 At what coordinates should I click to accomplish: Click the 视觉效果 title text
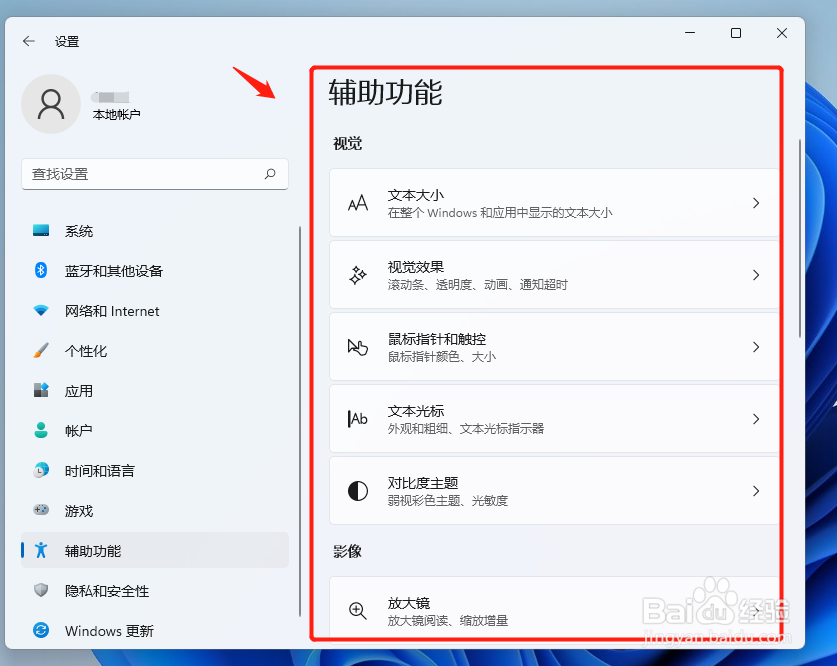[416, 267]
